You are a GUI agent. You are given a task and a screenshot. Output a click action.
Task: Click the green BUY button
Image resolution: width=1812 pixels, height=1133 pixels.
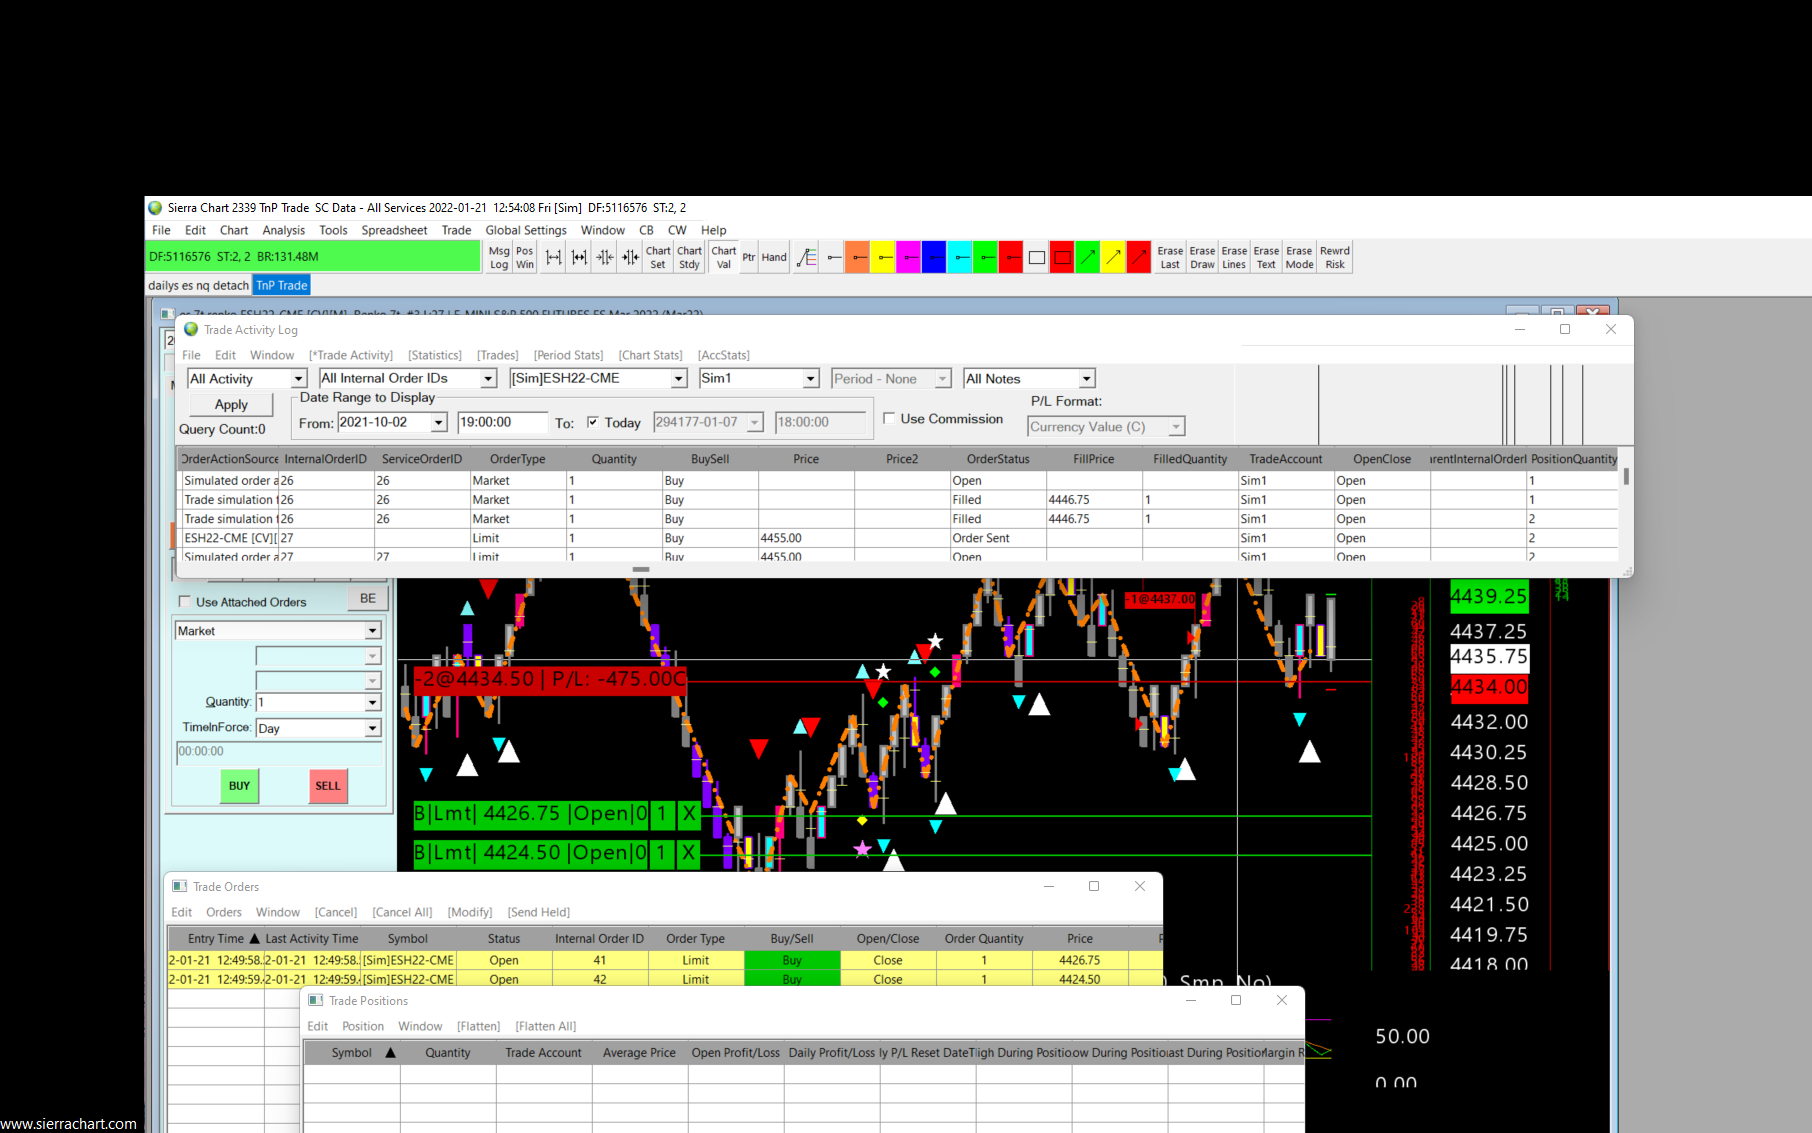coord(240,786)
